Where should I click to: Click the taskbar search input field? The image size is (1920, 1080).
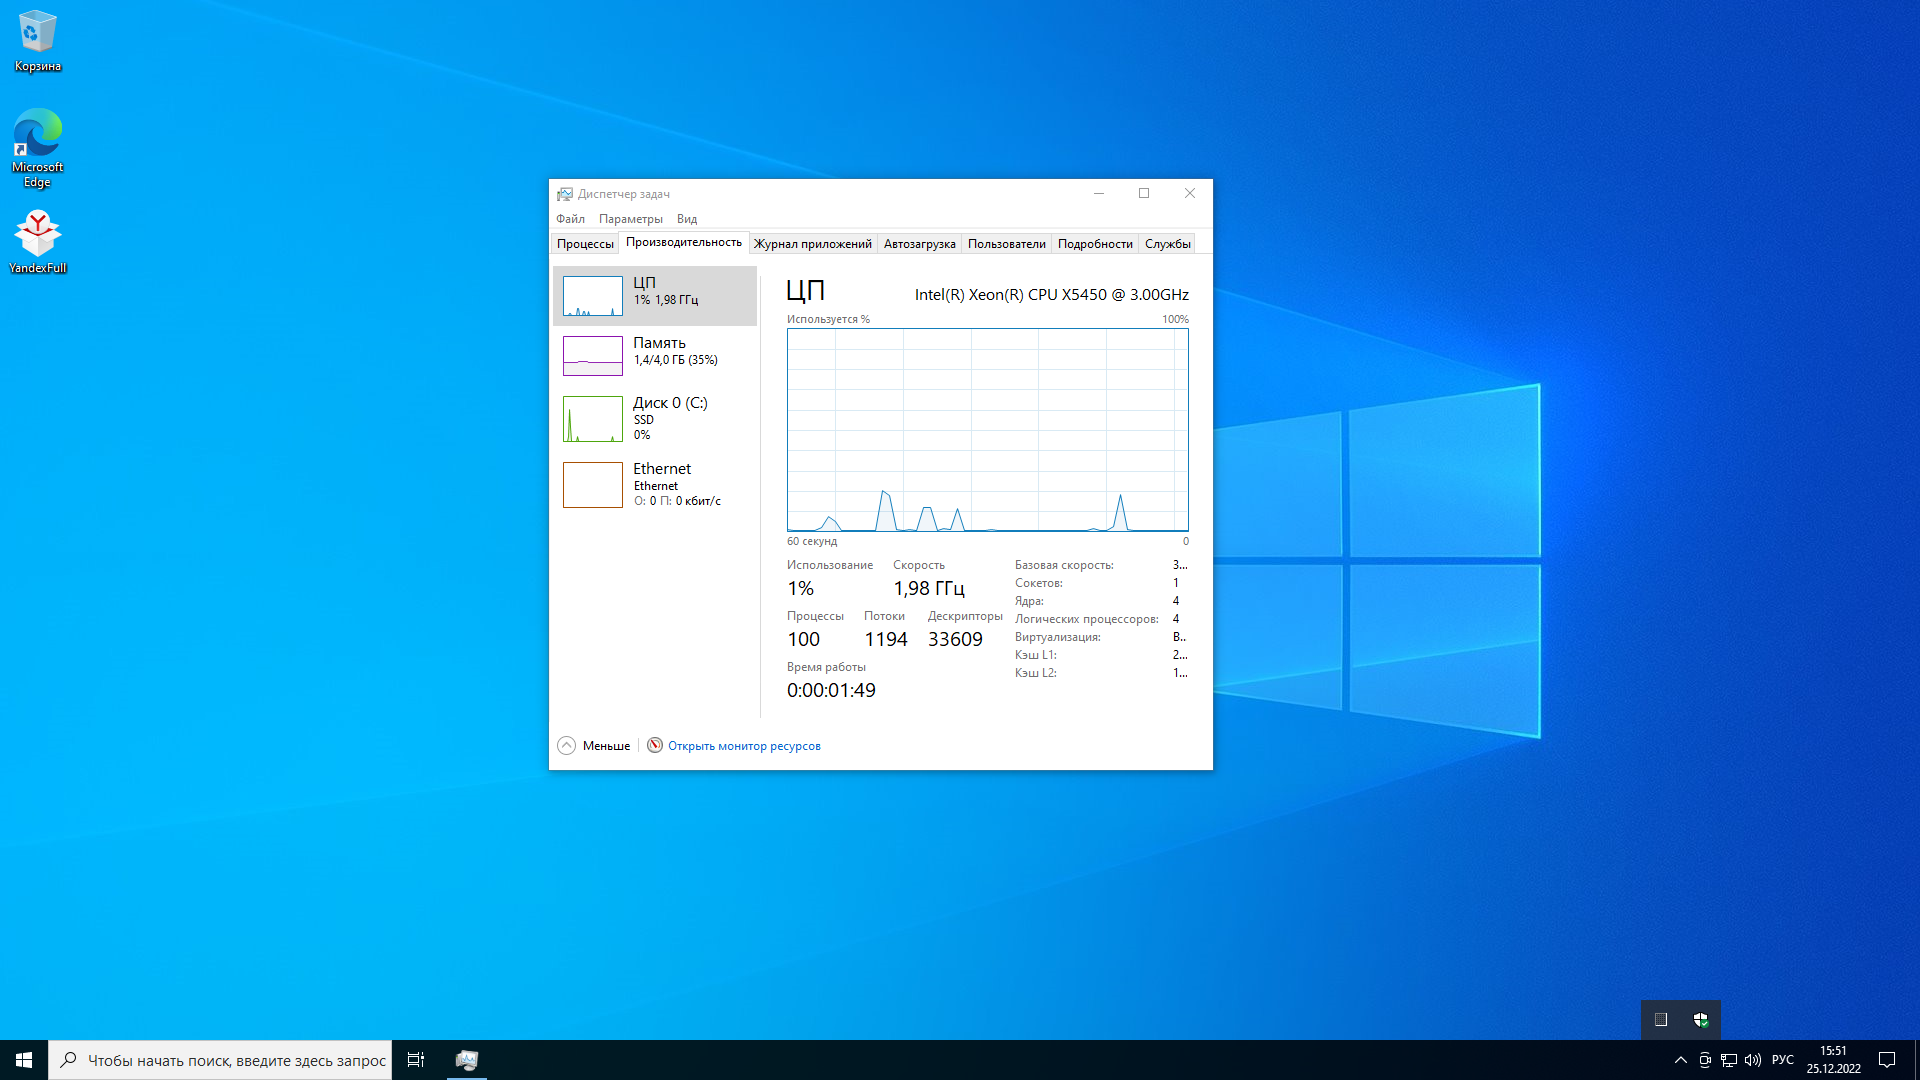(236, 1060)
